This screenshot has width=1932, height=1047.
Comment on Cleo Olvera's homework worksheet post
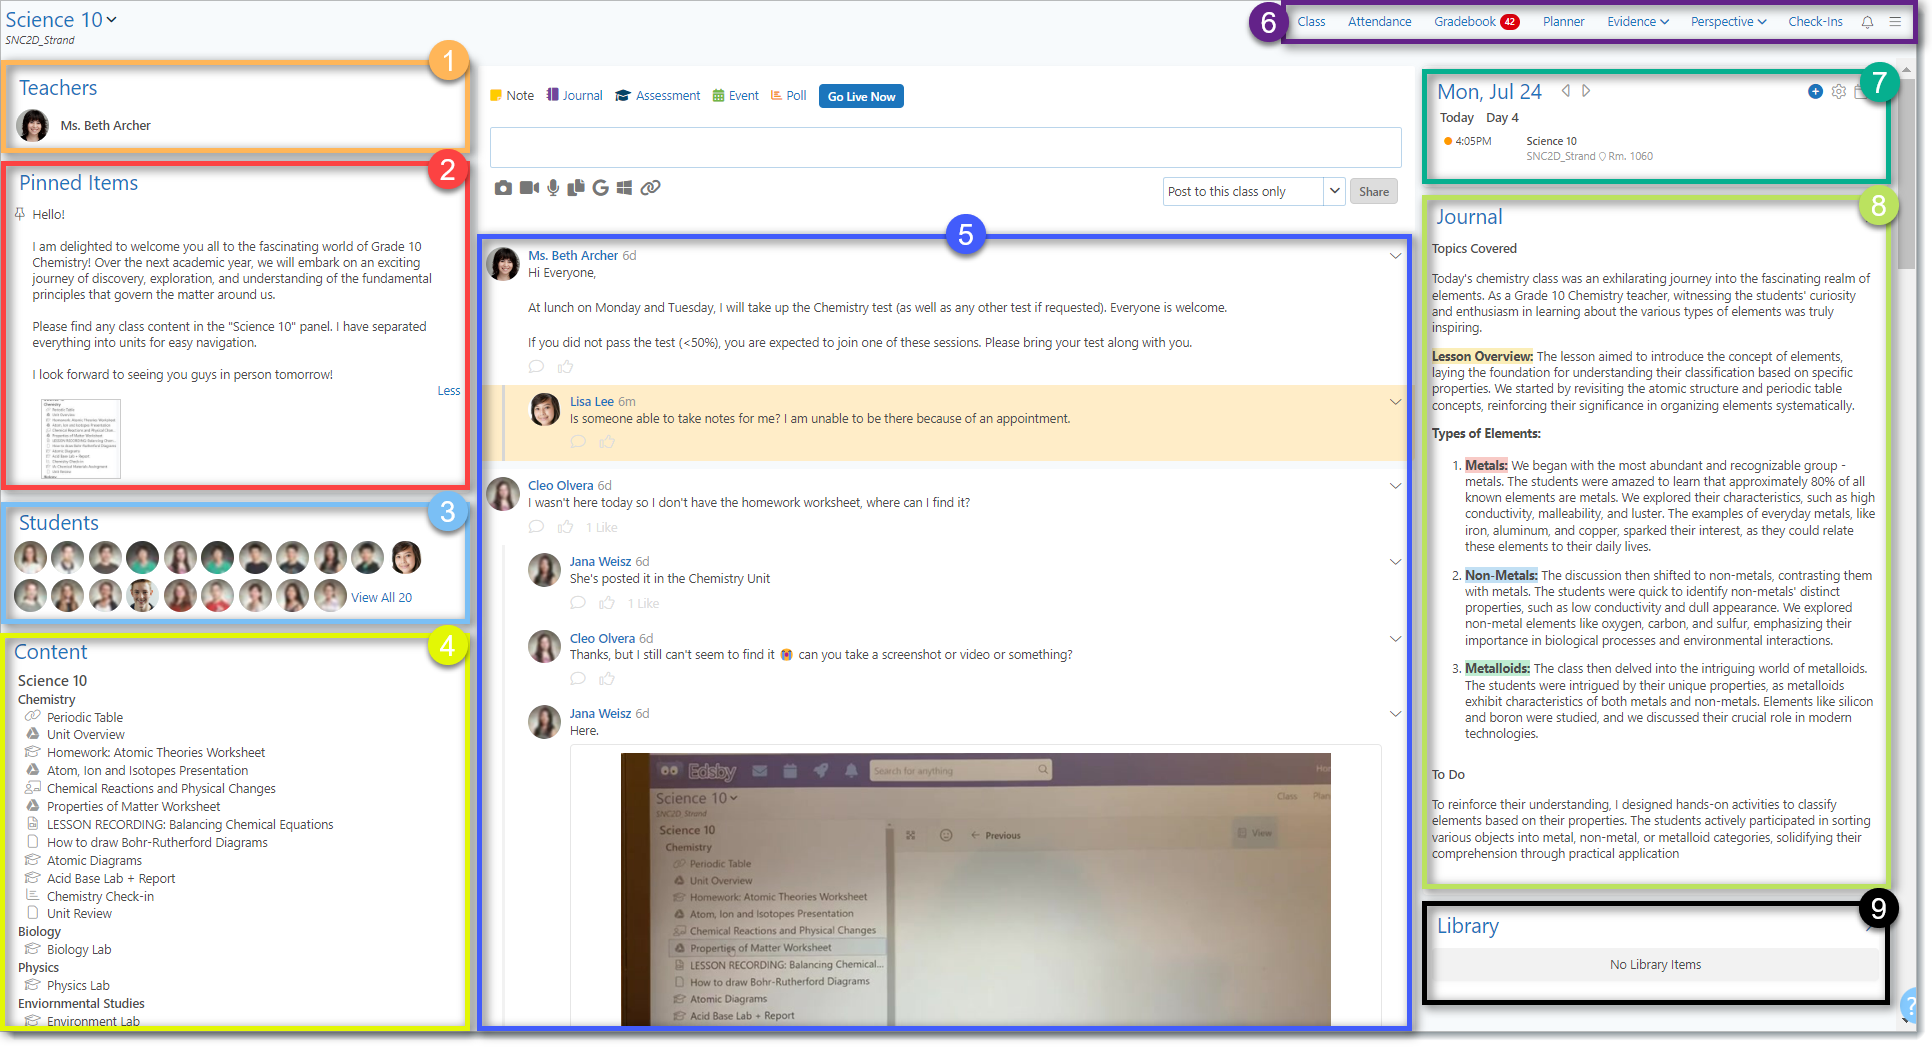coord(536,527)
